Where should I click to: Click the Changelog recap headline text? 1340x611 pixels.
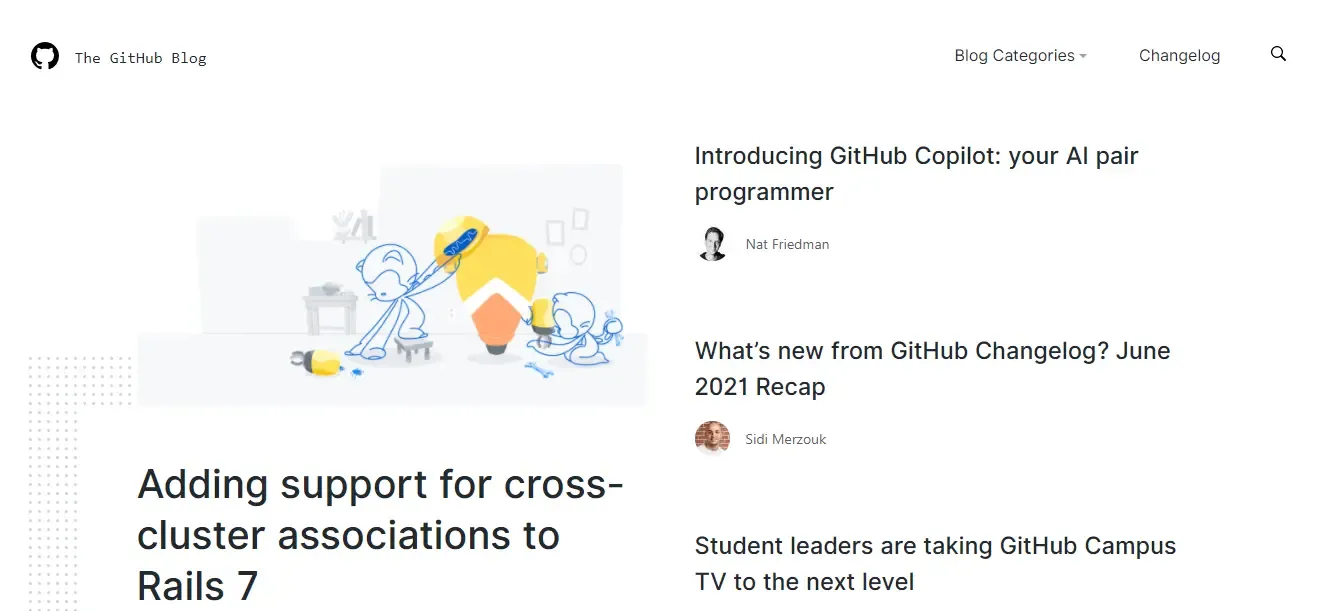932,368
